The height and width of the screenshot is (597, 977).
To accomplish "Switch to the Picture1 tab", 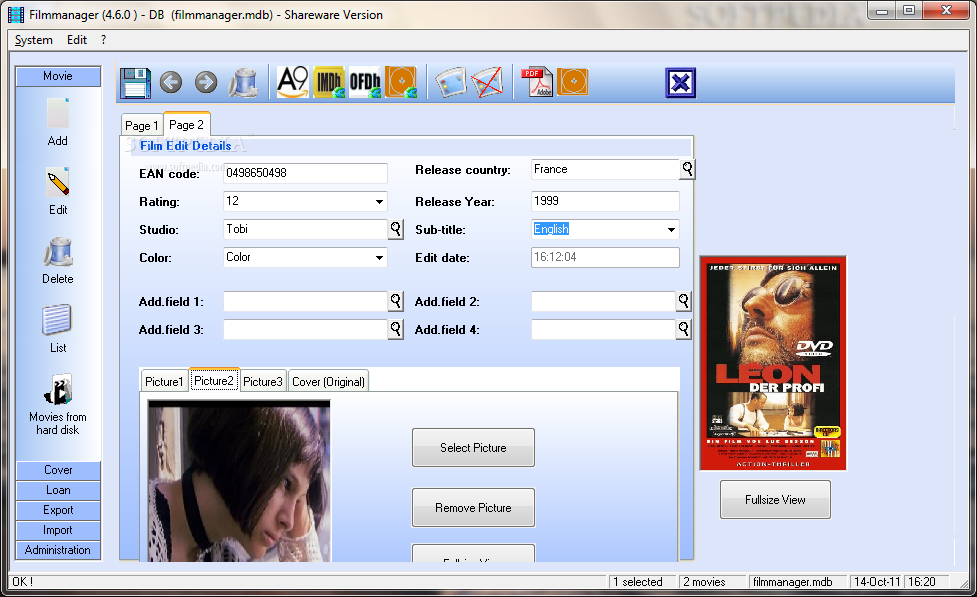I will tap(164, 381).
